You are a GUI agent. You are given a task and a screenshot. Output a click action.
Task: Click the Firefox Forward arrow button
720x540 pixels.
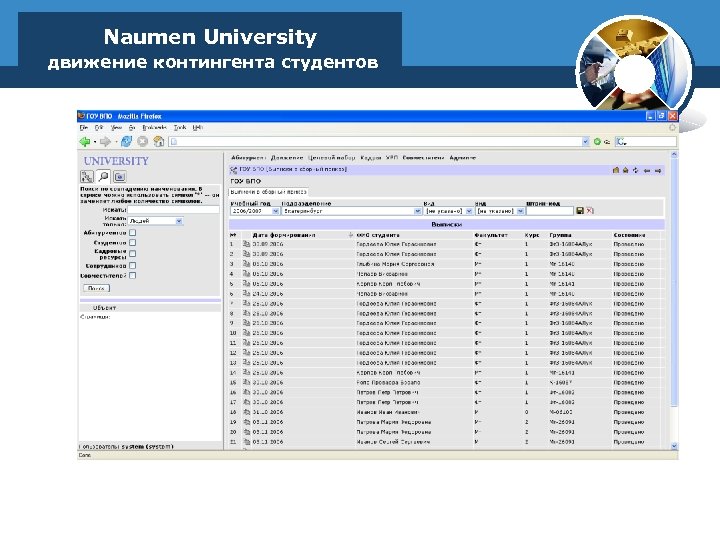click(105, 141)
